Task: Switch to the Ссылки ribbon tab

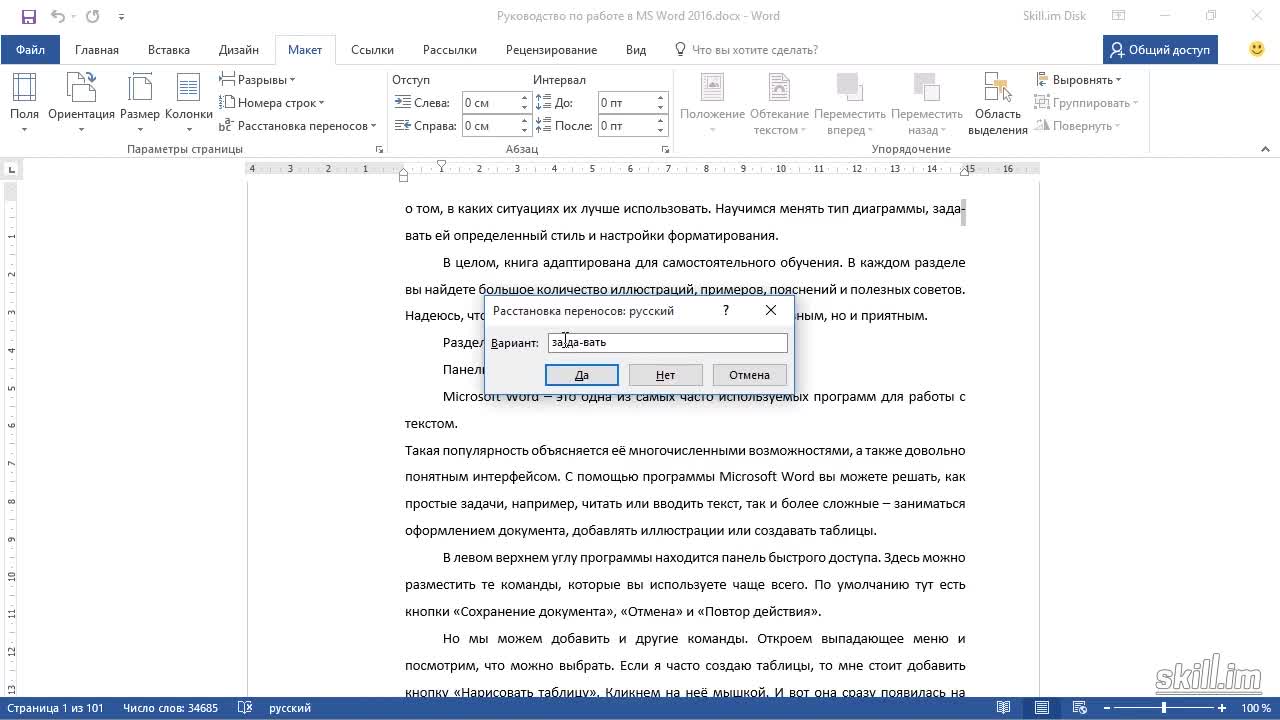Action: point(372,49)
